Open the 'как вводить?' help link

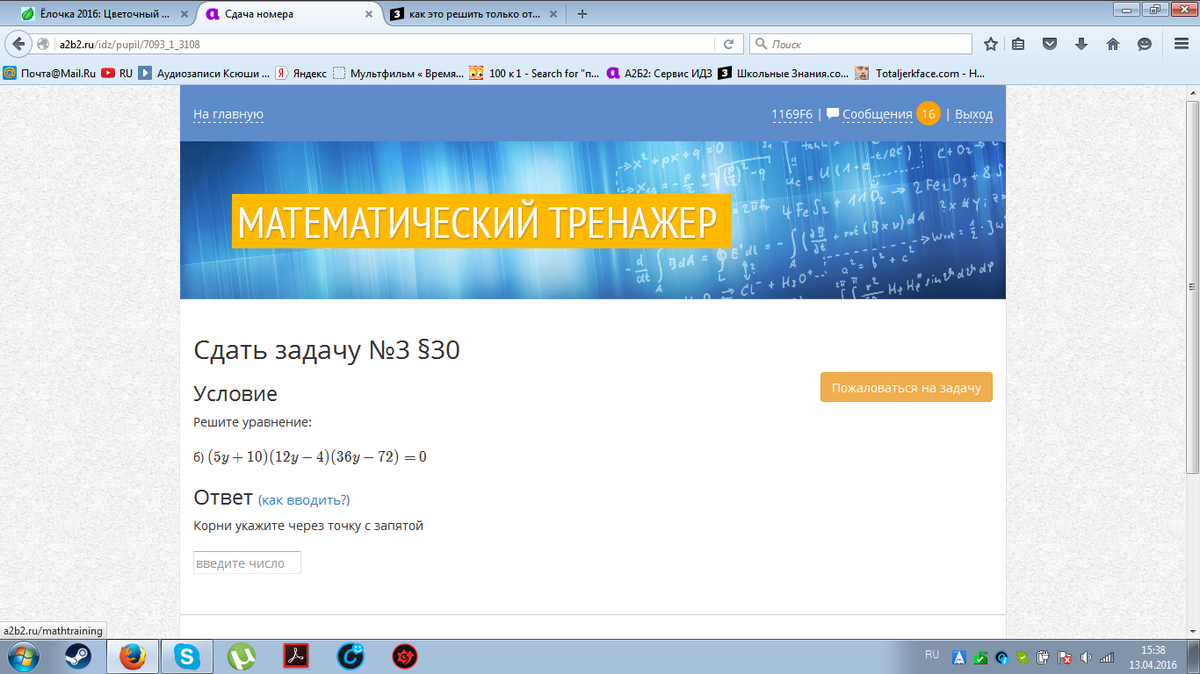click(x=304, y=500)
